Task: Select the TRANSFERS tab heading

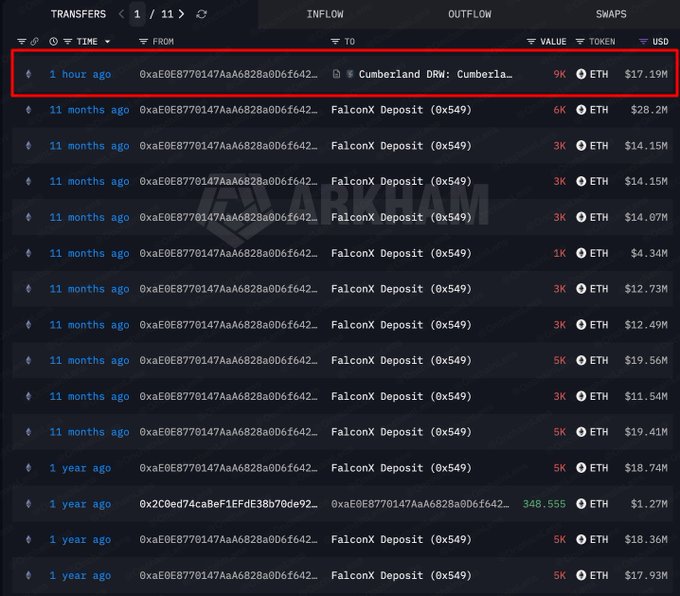Action: click(78, 14)
